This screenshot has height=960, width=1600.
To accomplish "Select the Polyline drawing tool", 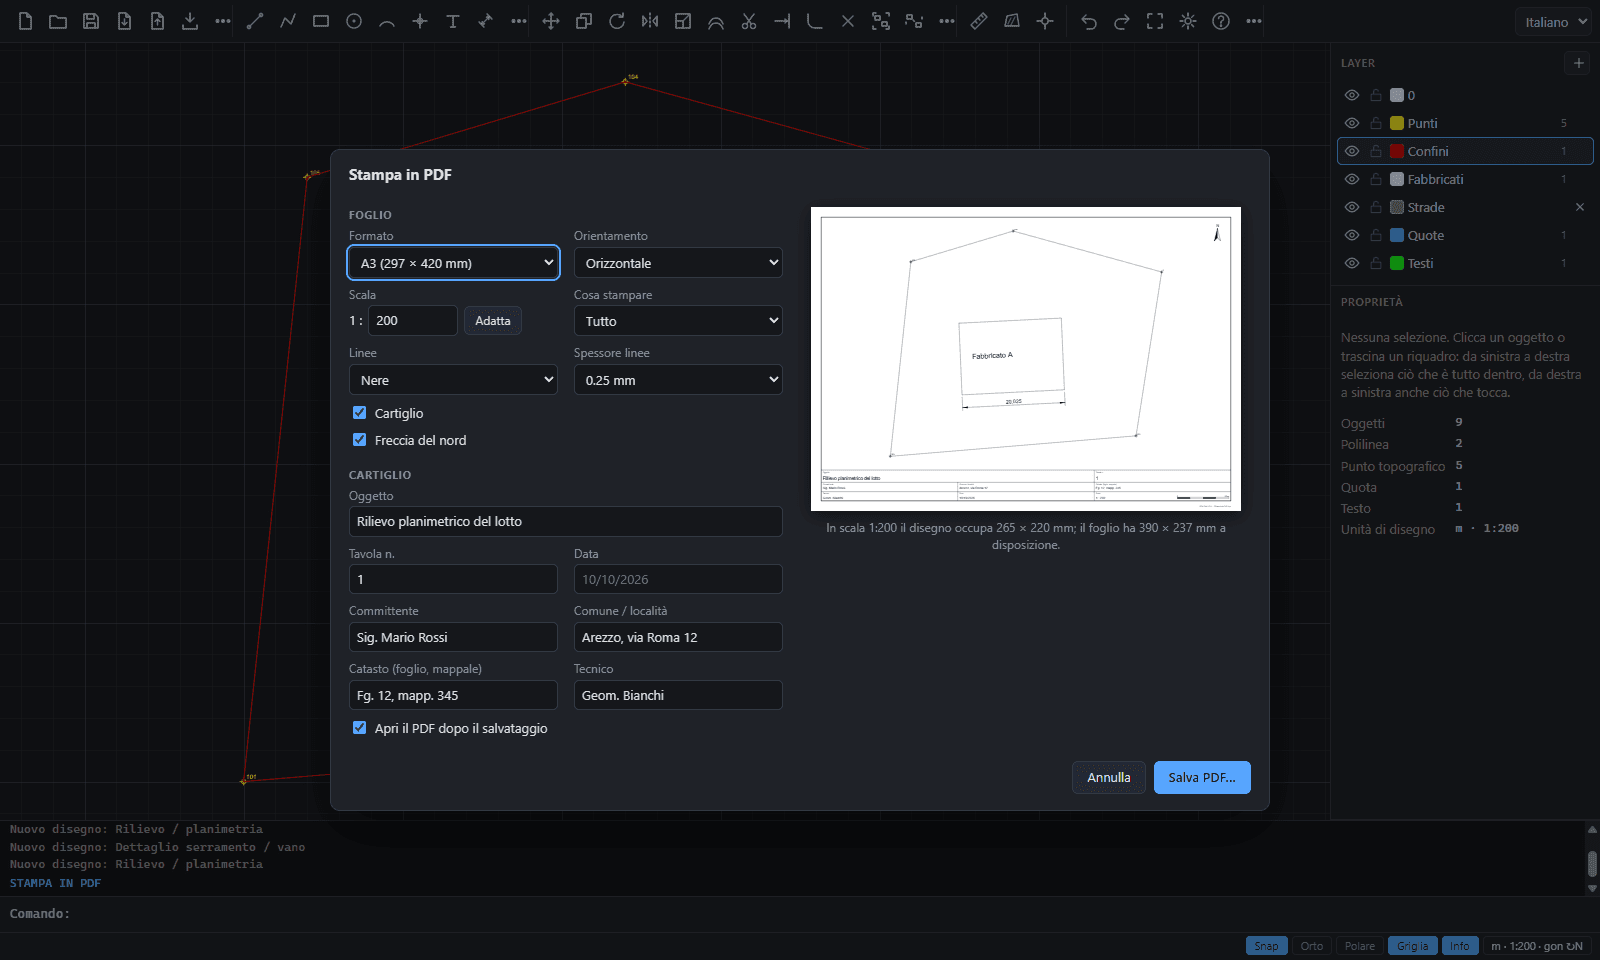I will click(x=288, y=21).
